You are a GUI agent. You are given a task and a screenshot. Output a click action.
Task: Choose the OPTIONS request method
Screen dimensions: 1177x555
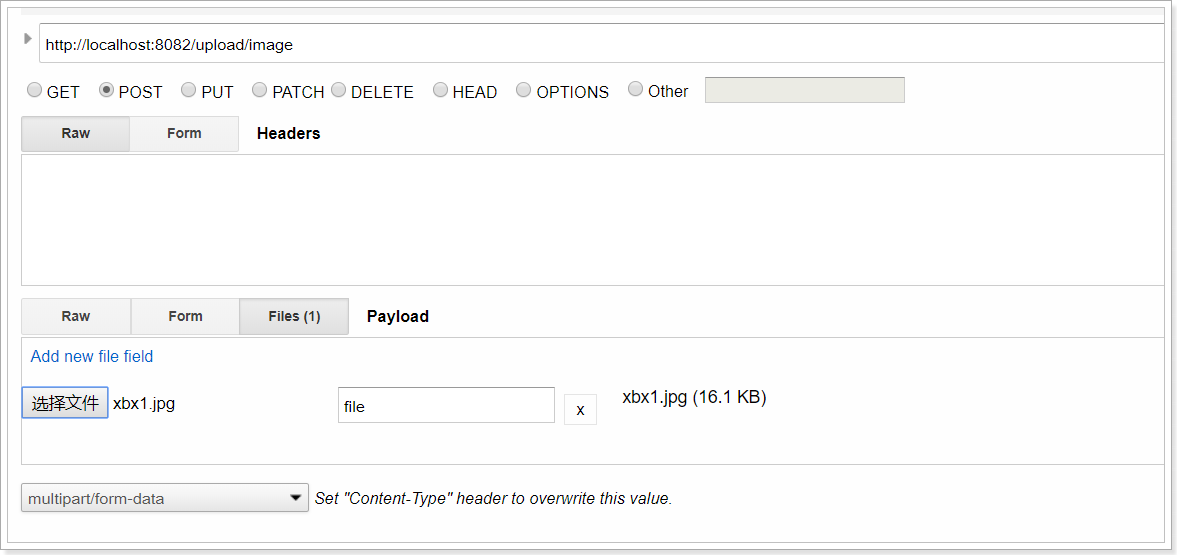(524, 90)
